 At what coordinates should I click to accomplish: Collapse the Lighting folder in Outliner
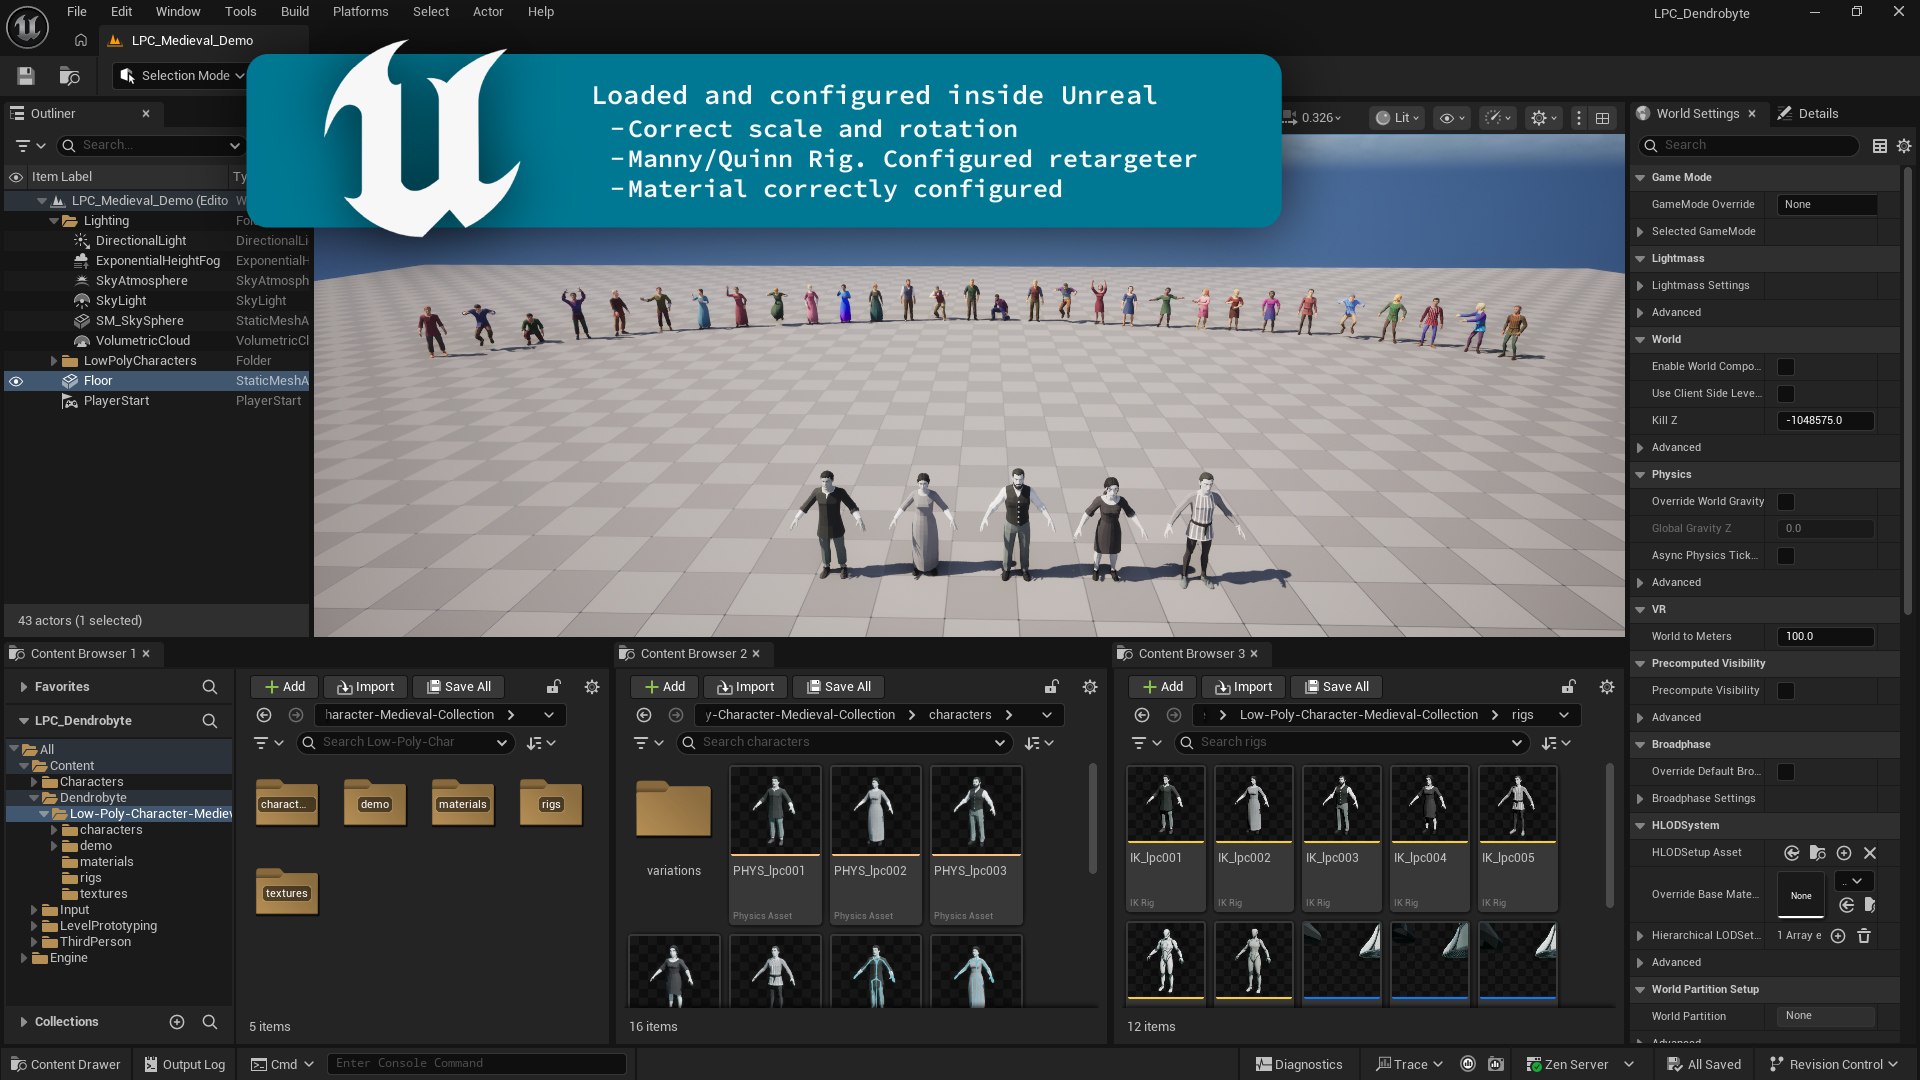click(x=54, y=221)
